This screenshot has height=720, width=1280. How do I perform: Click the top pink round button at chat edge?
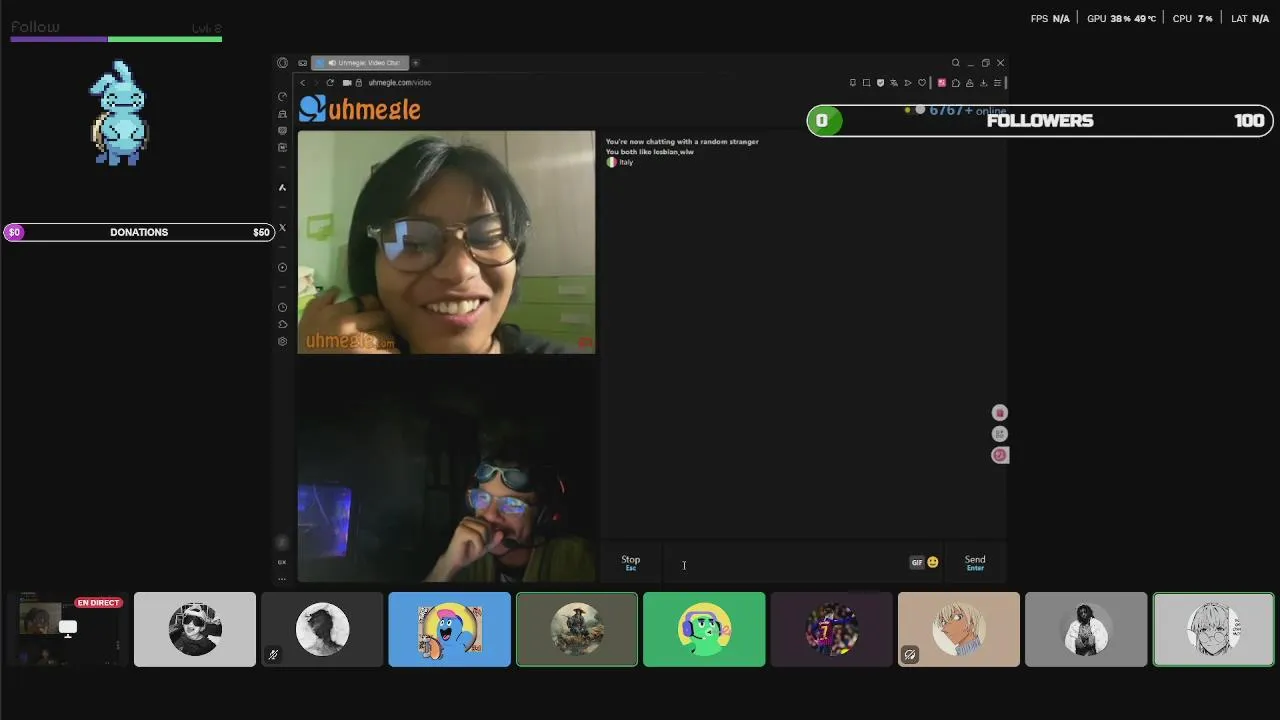point(999,413)
